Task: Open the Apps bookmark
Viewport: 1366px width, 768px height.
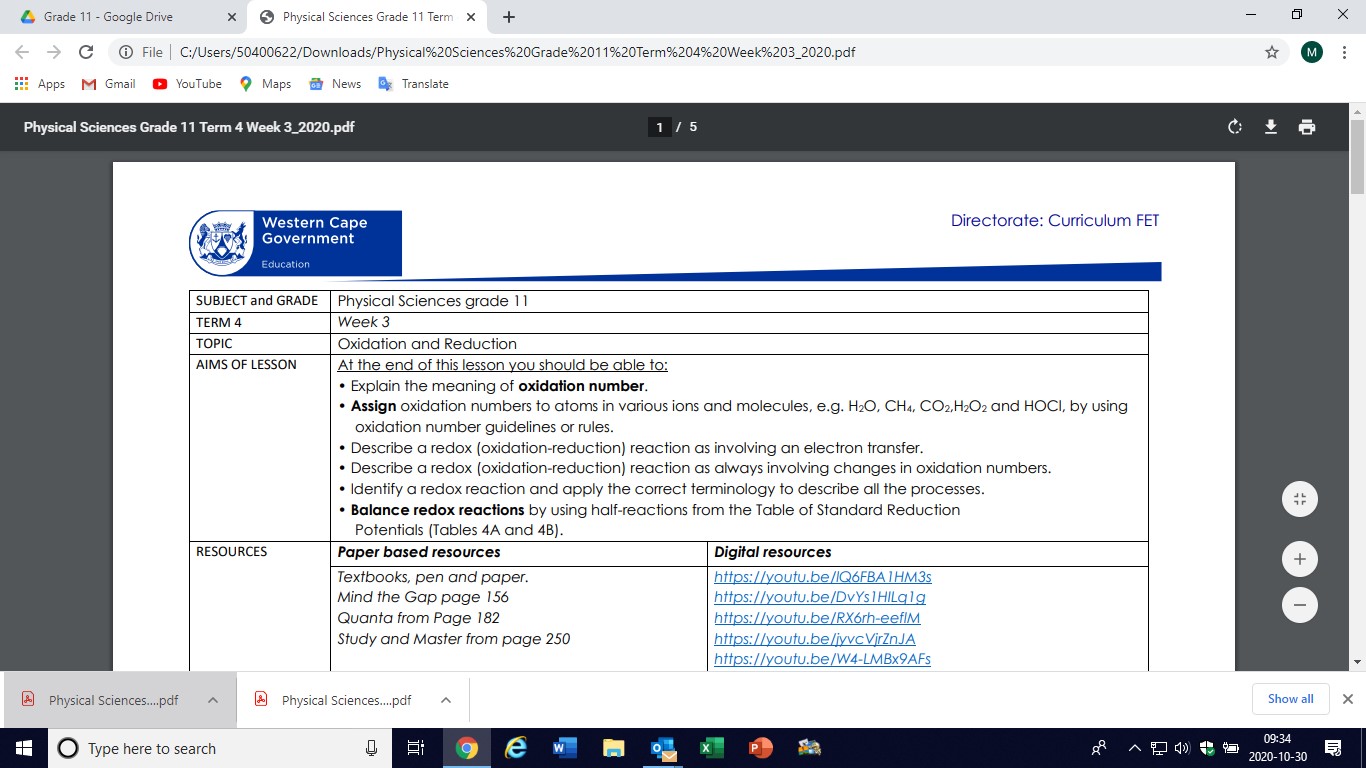Action: [40, 84]
